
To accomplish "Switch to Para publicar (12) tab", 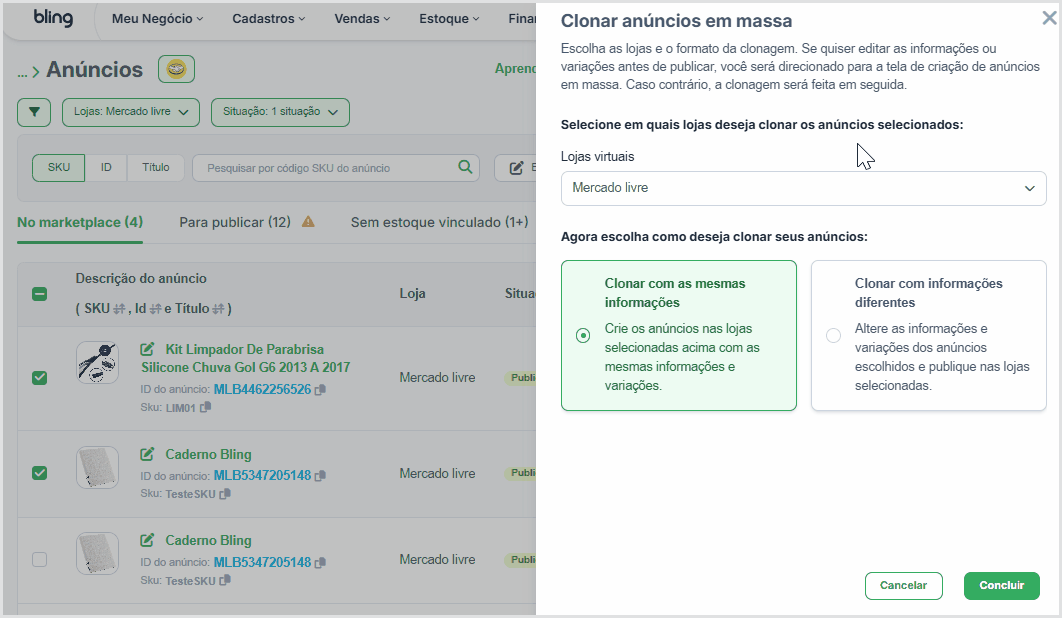I will [x=235, y=222].
